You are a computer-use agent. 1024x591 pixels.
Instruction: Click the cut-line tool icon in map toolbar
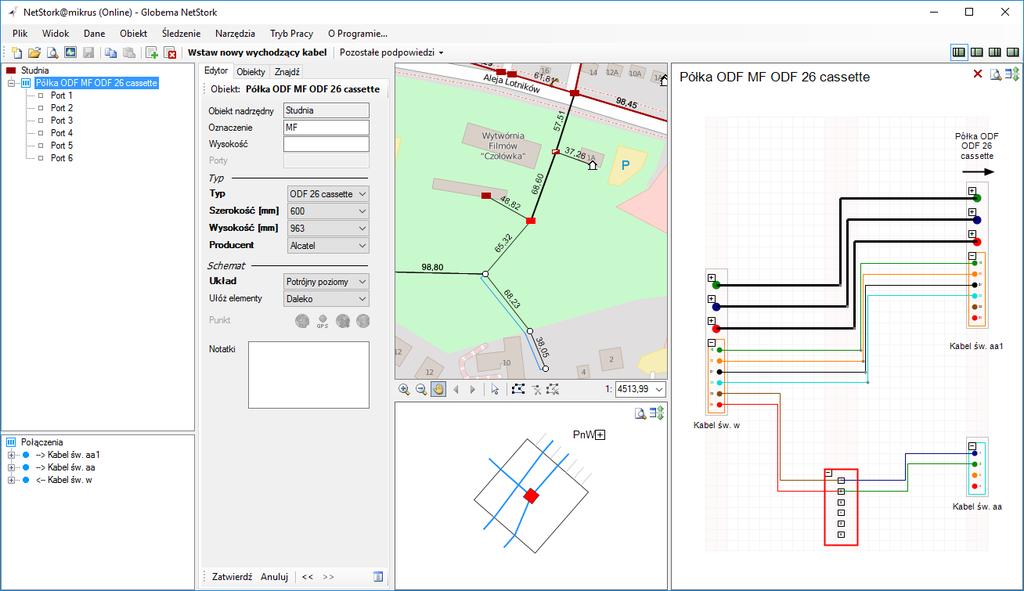[x=536, y=390]
